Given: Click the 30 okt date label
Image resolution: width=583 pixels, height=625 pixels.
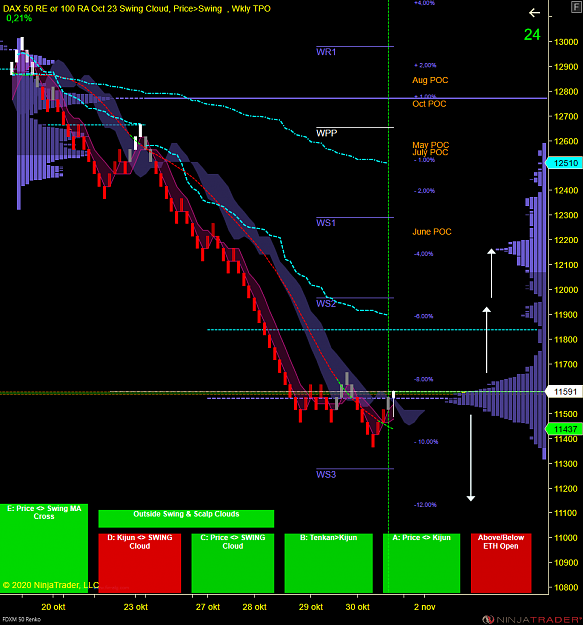Looking at the screenshot, I should click(357, 607).
